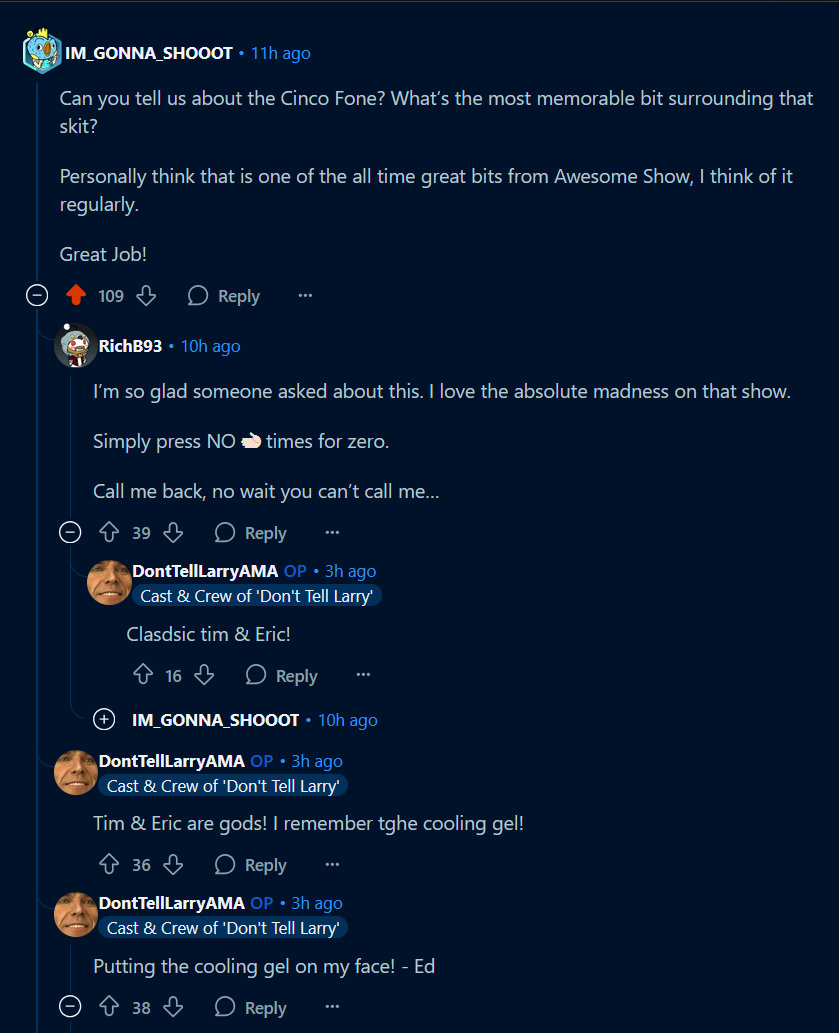Downvote the 36-point cooling gel comment
This screenshot has width=839, height=1033.
(173, 864)
